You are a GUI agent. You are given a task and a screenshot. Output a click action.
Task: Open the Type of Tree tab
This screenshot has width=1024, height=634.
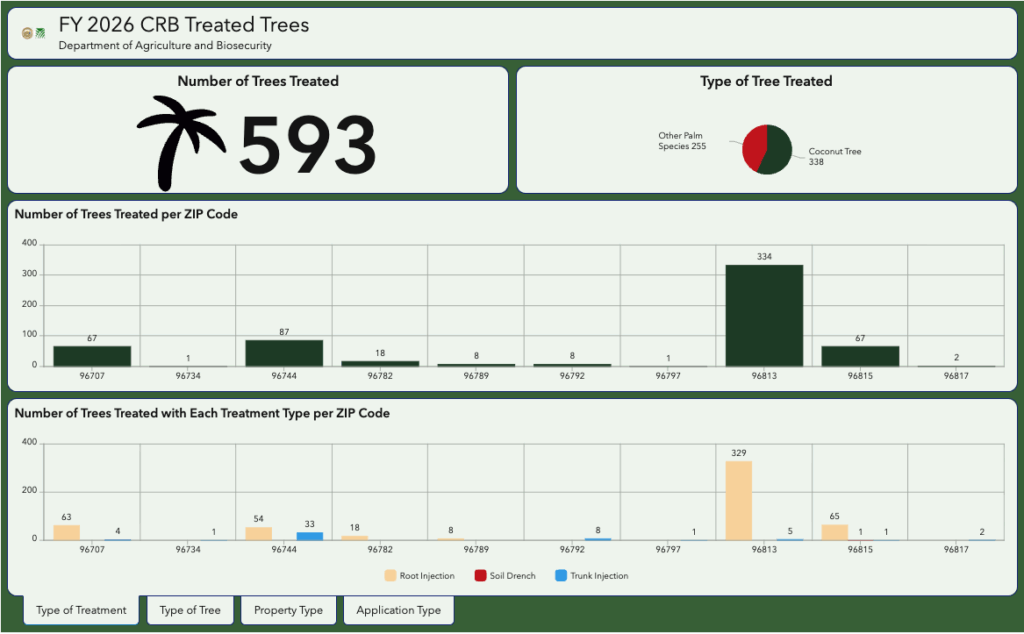(190, 610)
